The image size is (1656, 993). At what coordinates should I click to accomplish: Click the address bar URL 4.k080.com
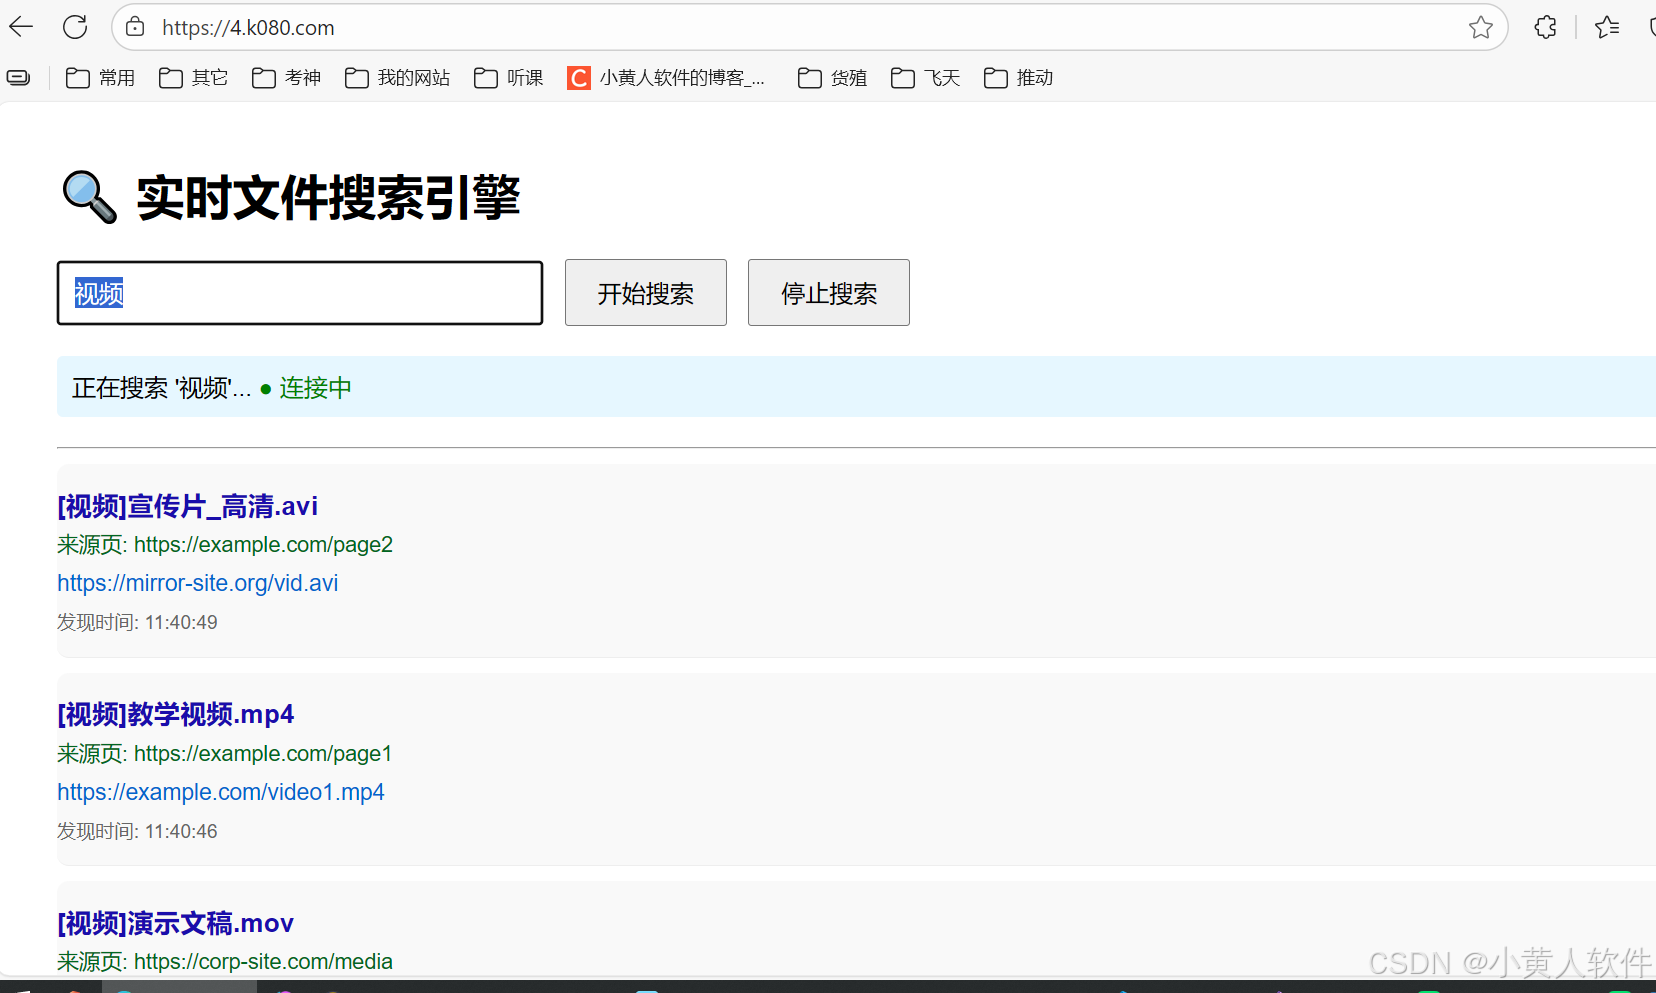[x=248, y=28]
